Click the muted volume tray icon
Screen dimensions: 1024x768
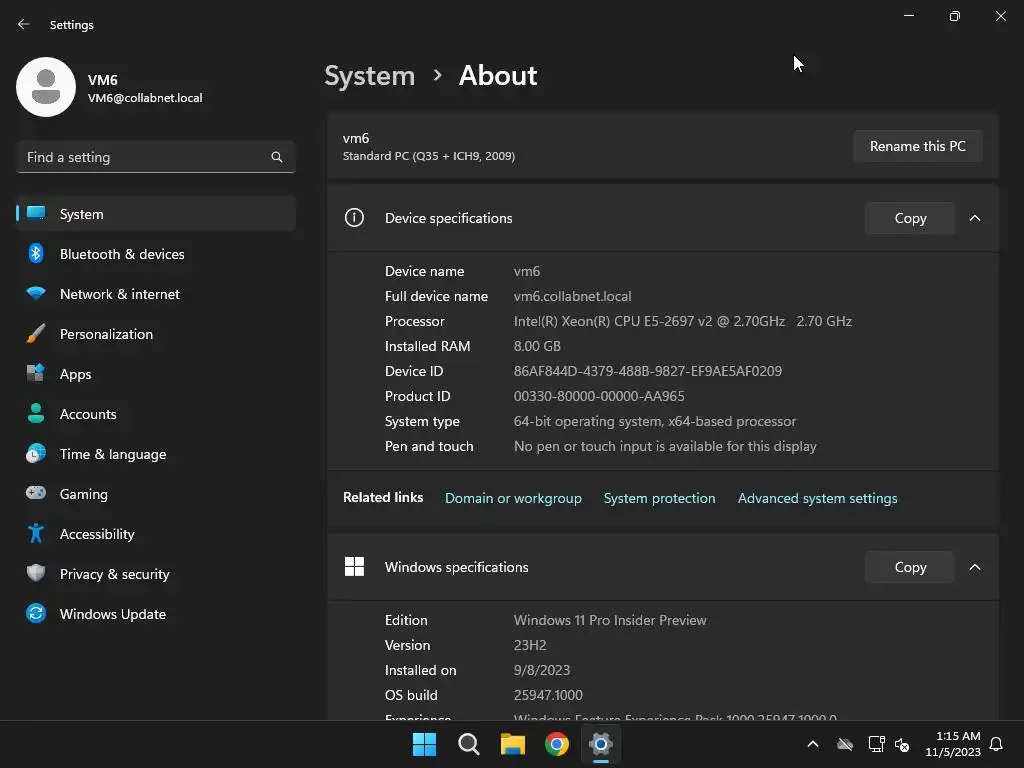902,744
